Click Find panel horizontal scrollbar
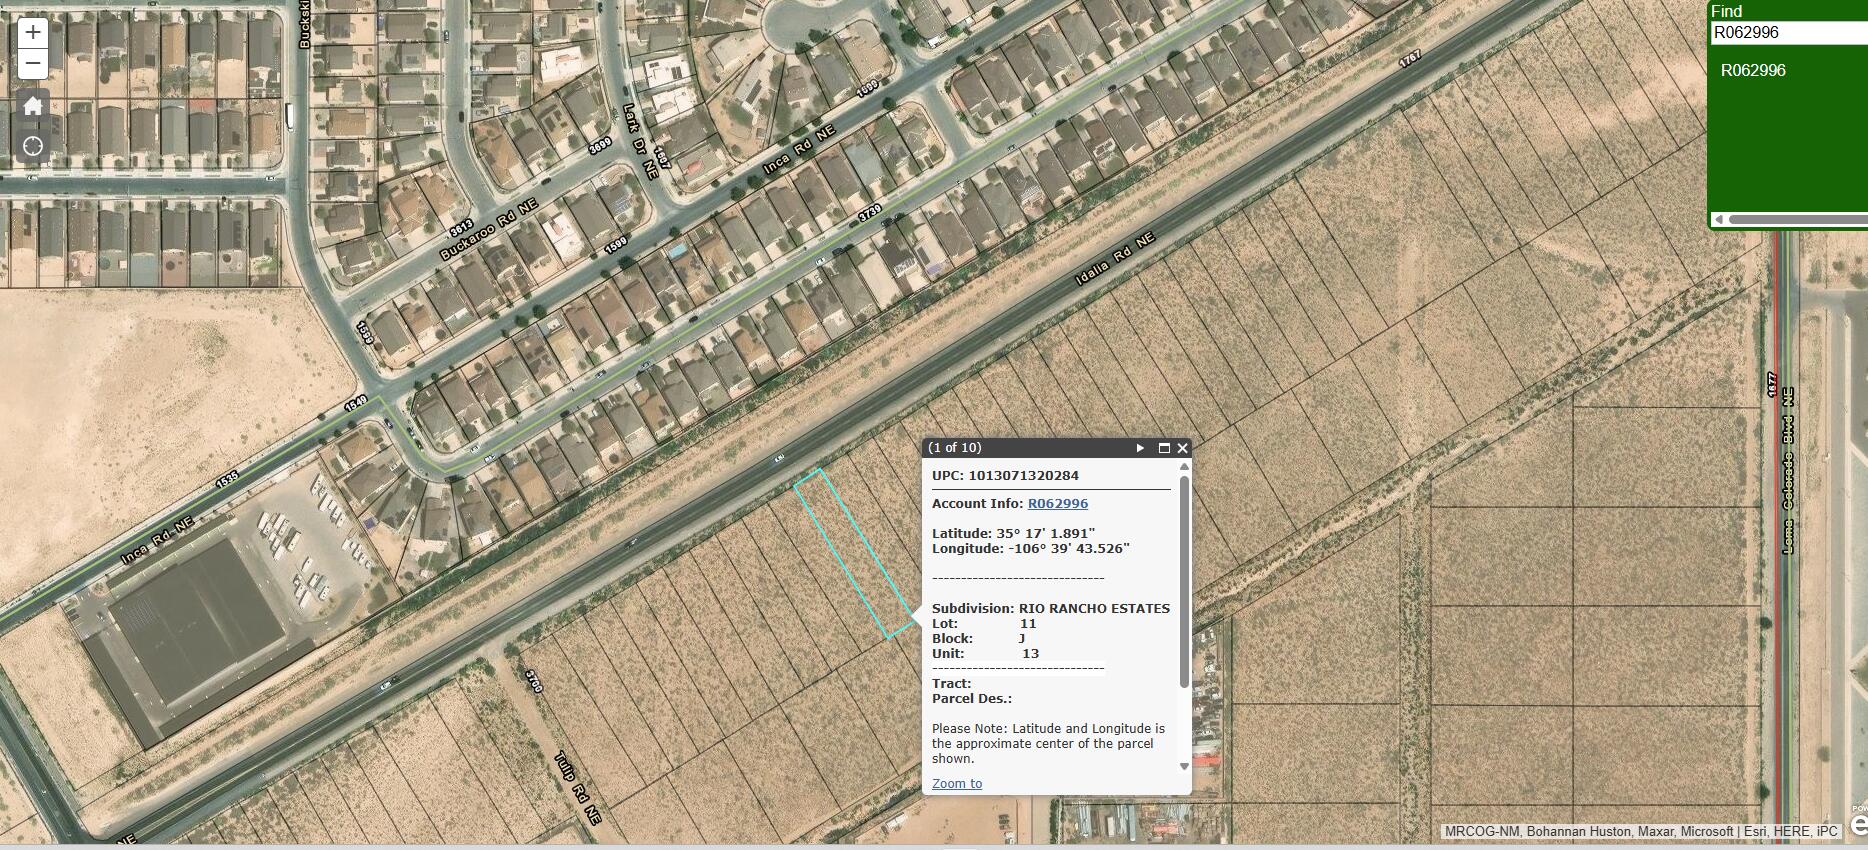The image size is (1868, 850). (1797, 219)
